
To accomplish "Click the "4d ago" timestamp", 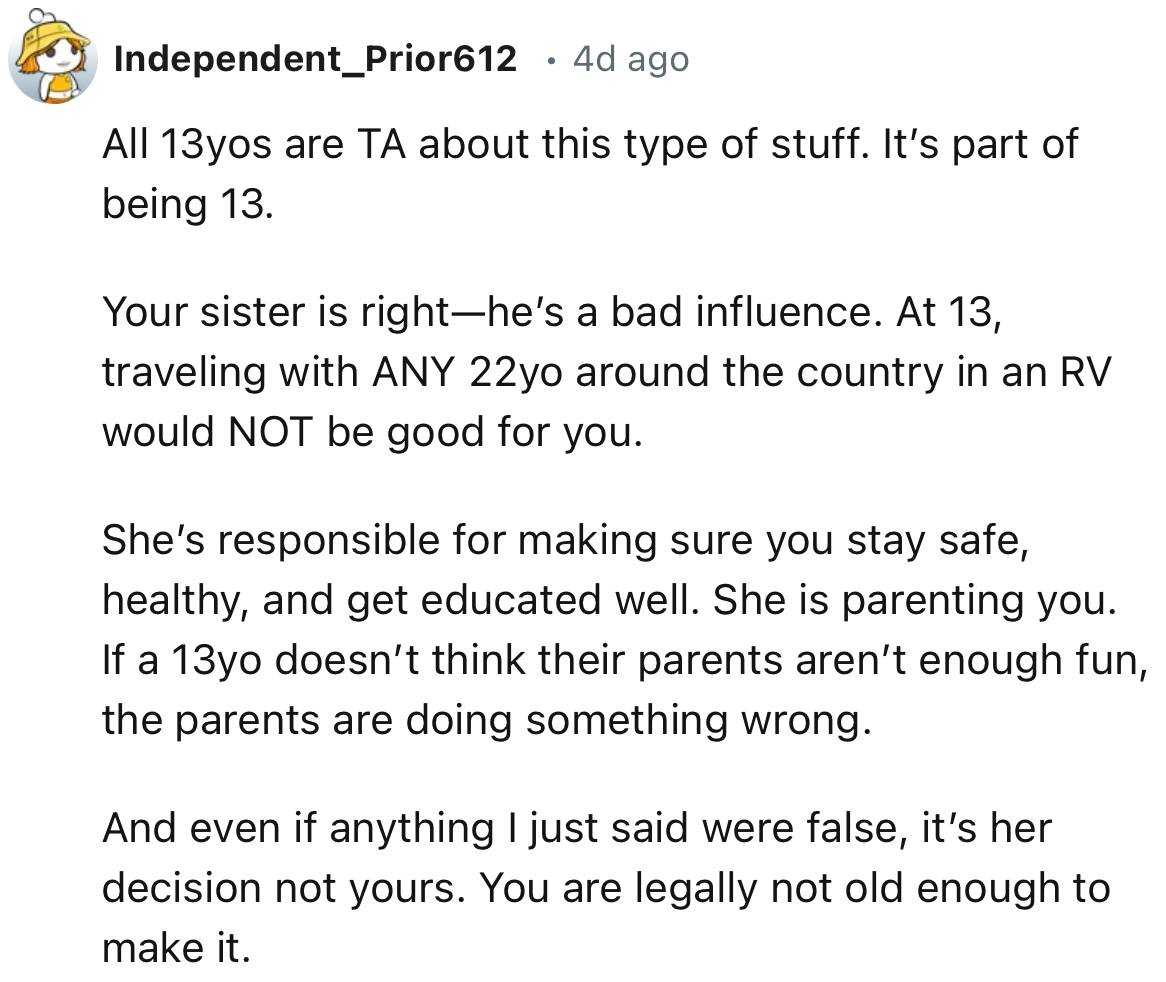I will point(631,60).
